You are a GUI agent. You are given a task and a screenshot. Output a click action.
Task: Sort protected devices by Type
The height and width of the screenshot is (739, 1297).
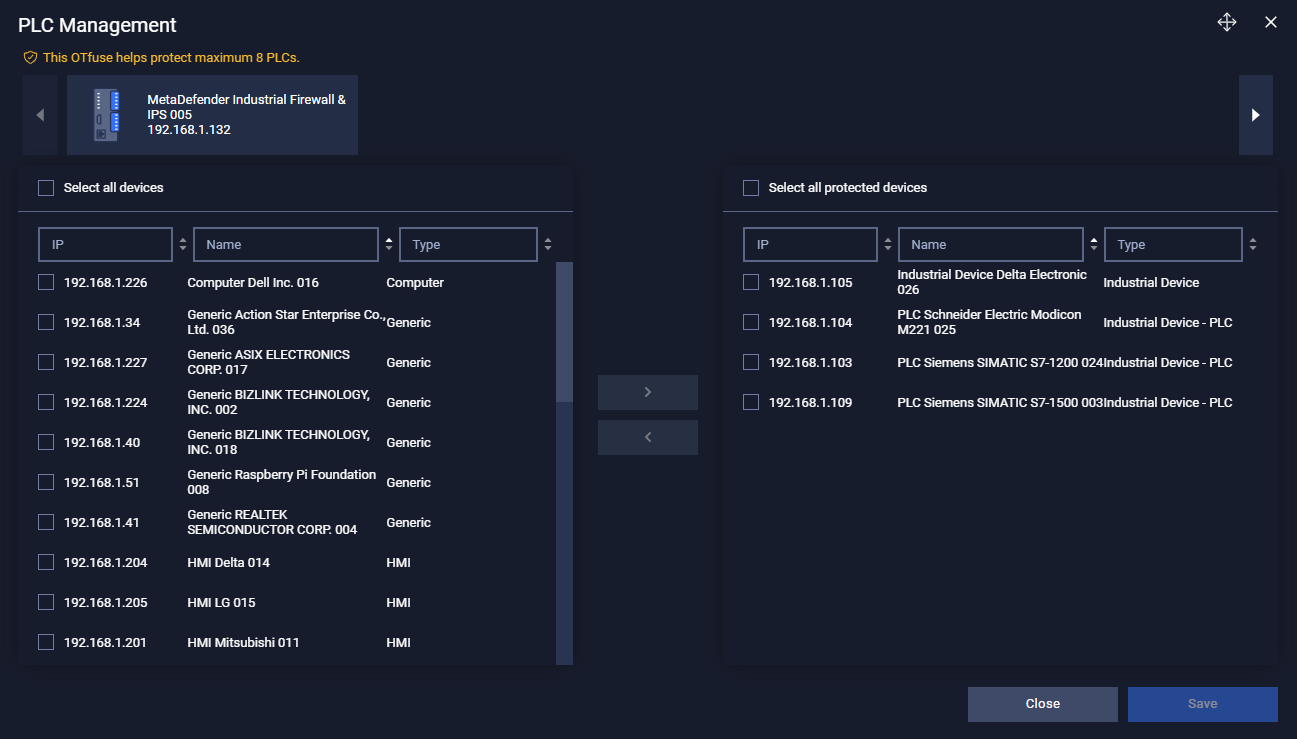pos(1253,244)
